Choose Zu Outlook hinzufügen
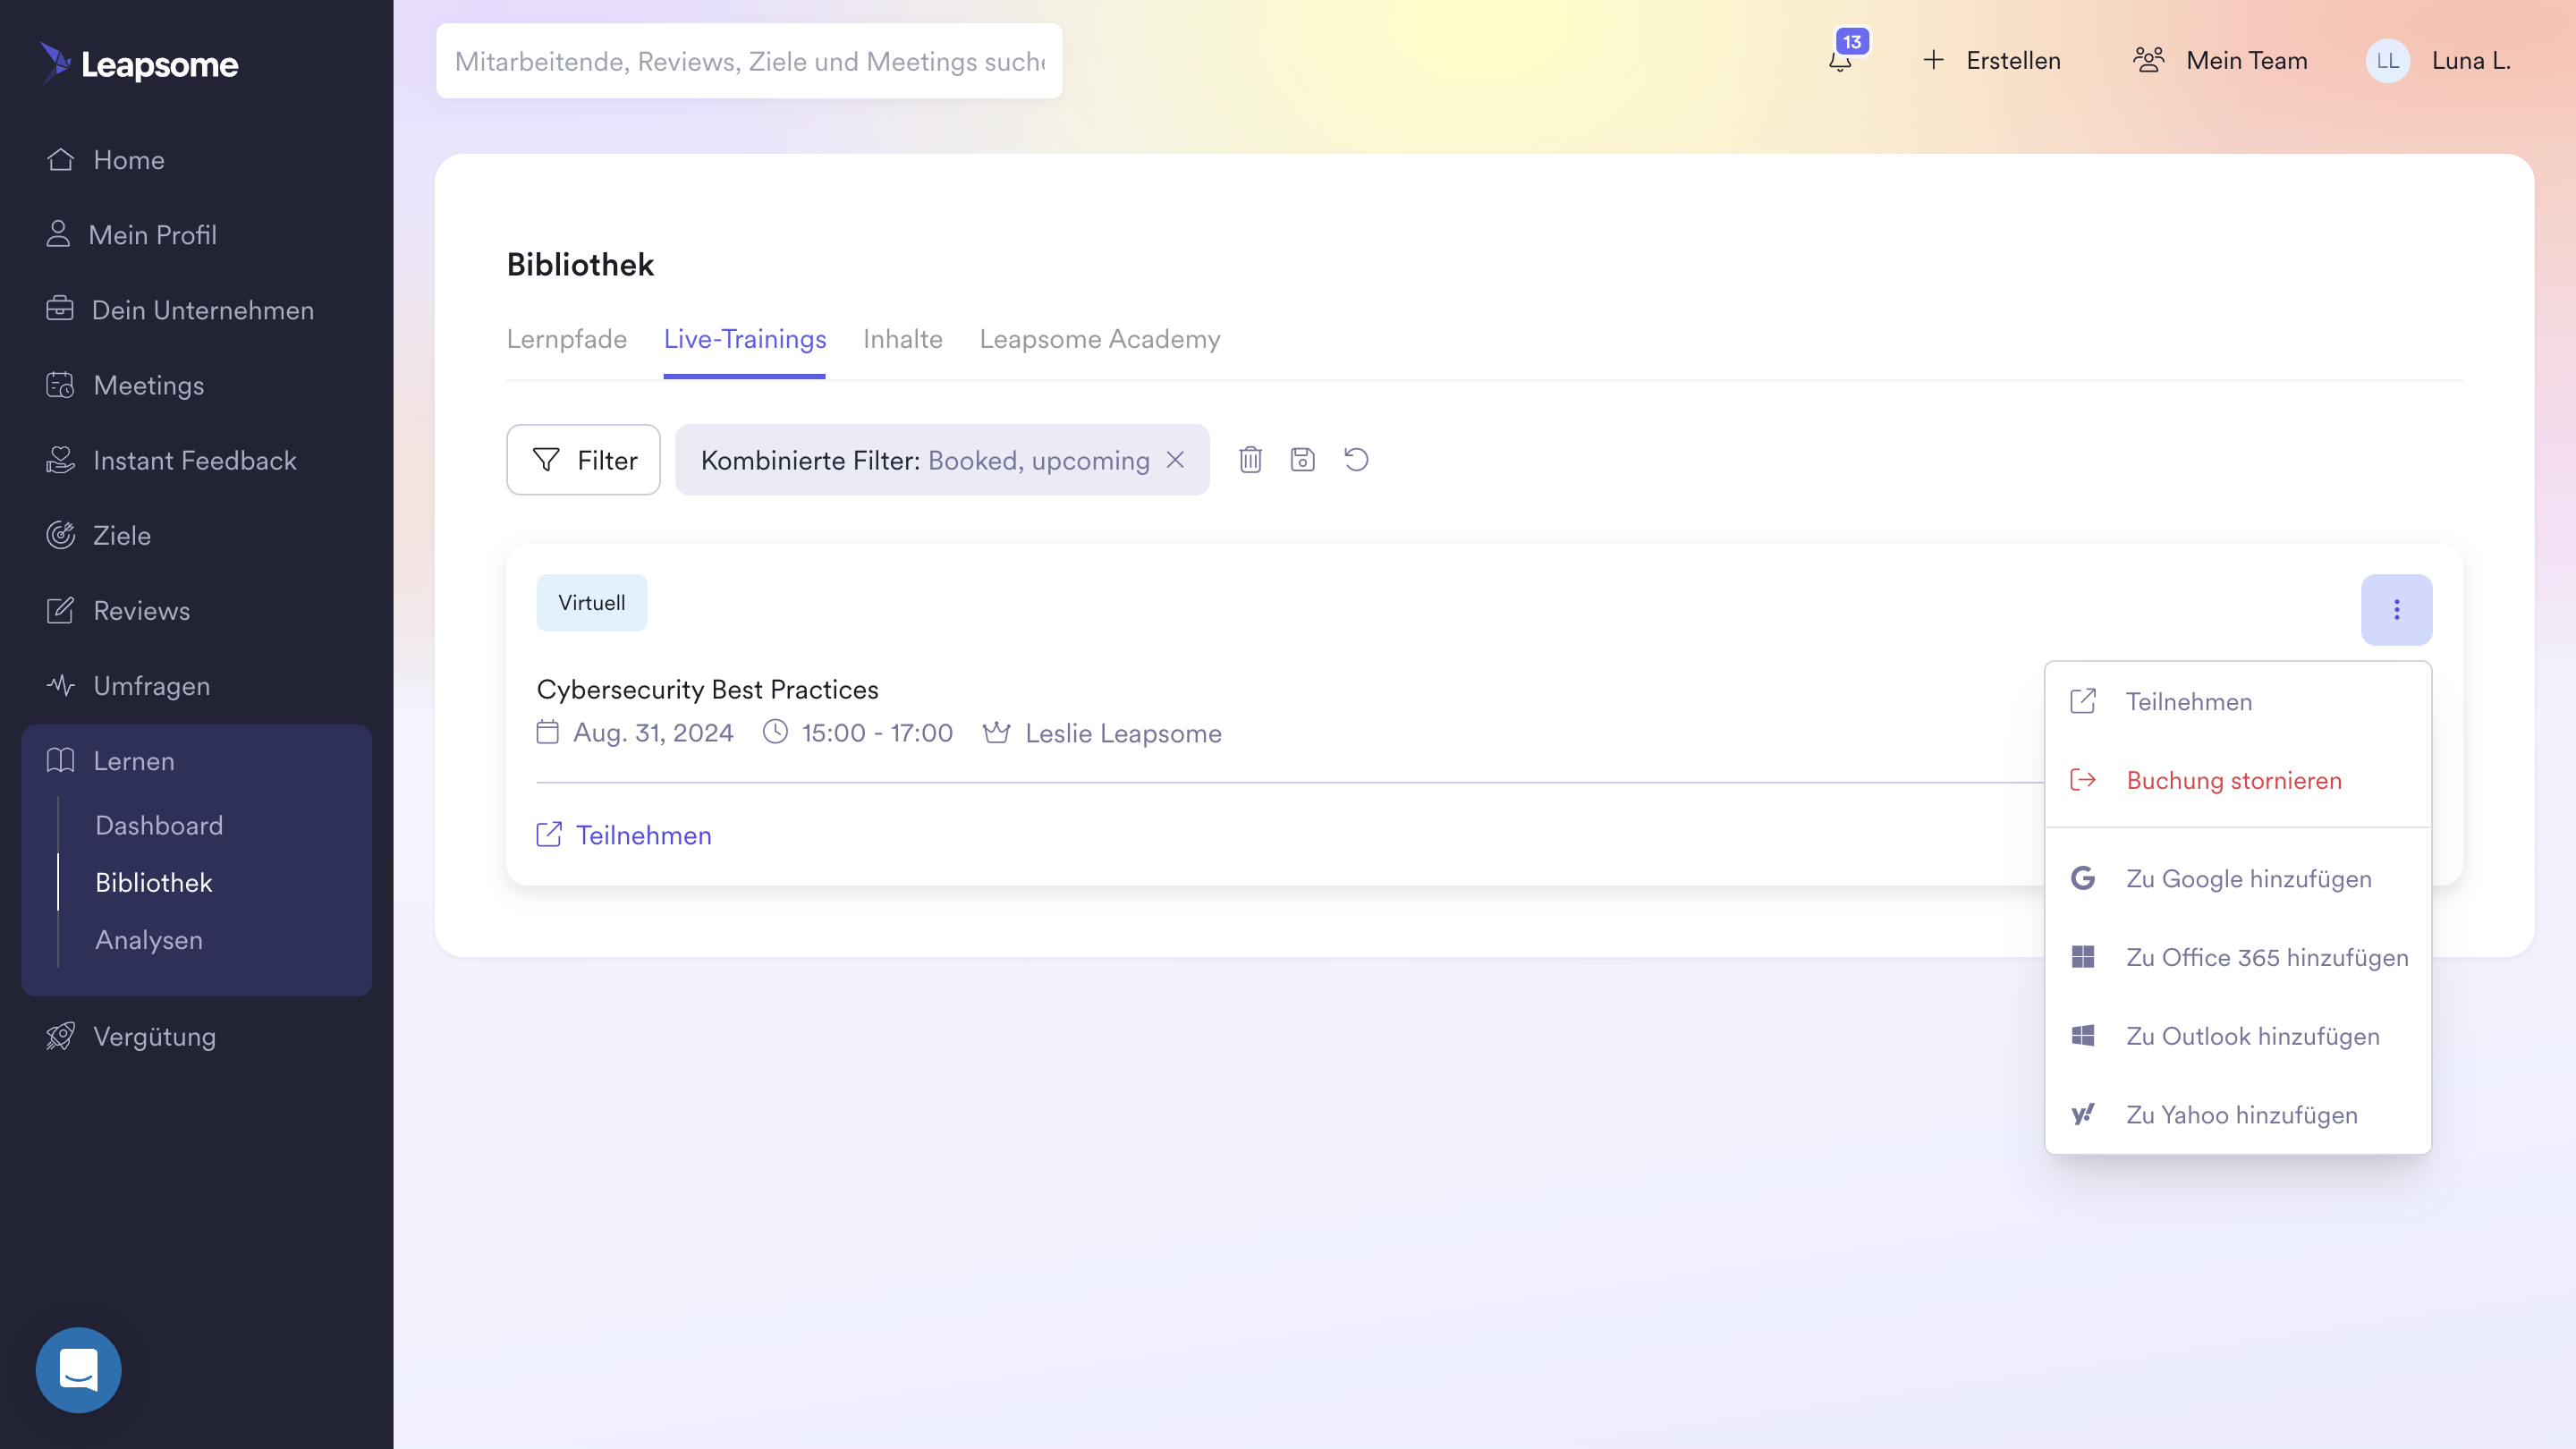Viewport: 2576px width, 1449px height. (x=2238, y=1036)
